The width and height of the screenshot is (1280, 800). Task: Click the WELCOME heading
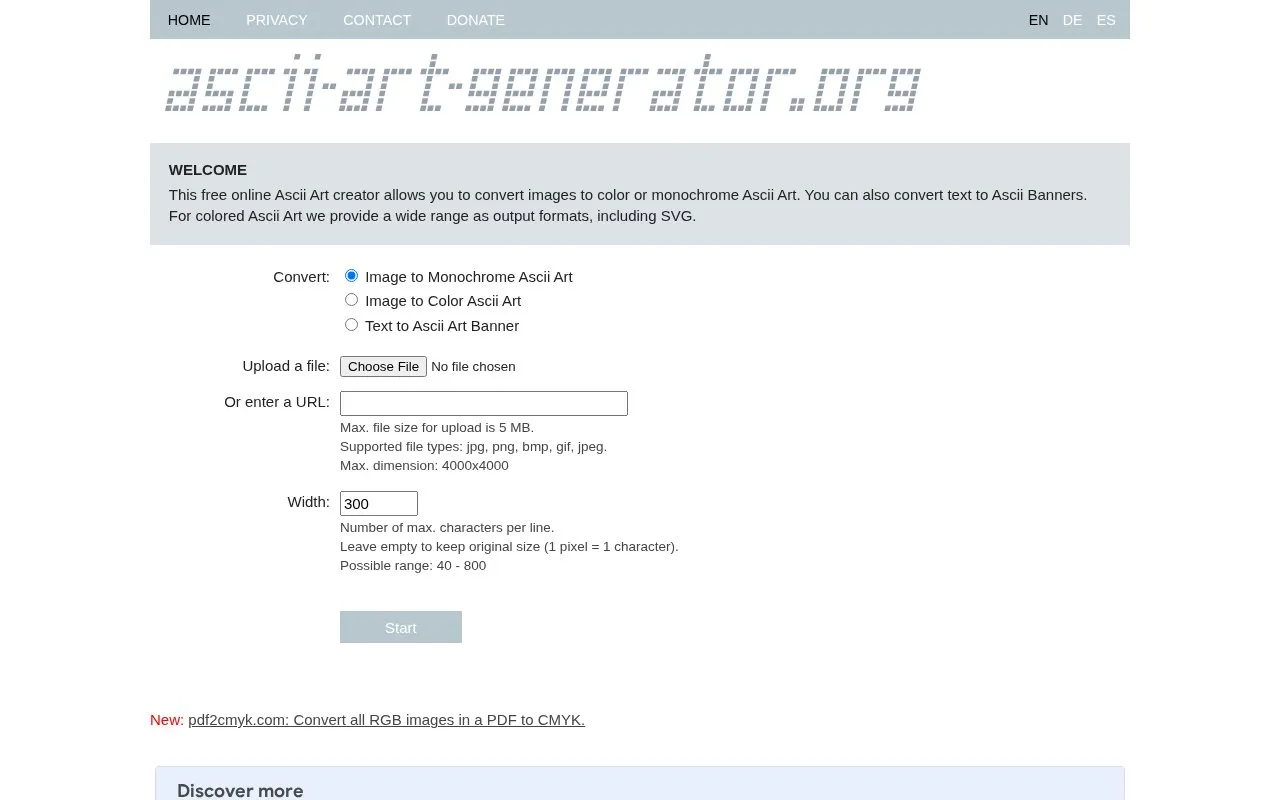(208, 170)
